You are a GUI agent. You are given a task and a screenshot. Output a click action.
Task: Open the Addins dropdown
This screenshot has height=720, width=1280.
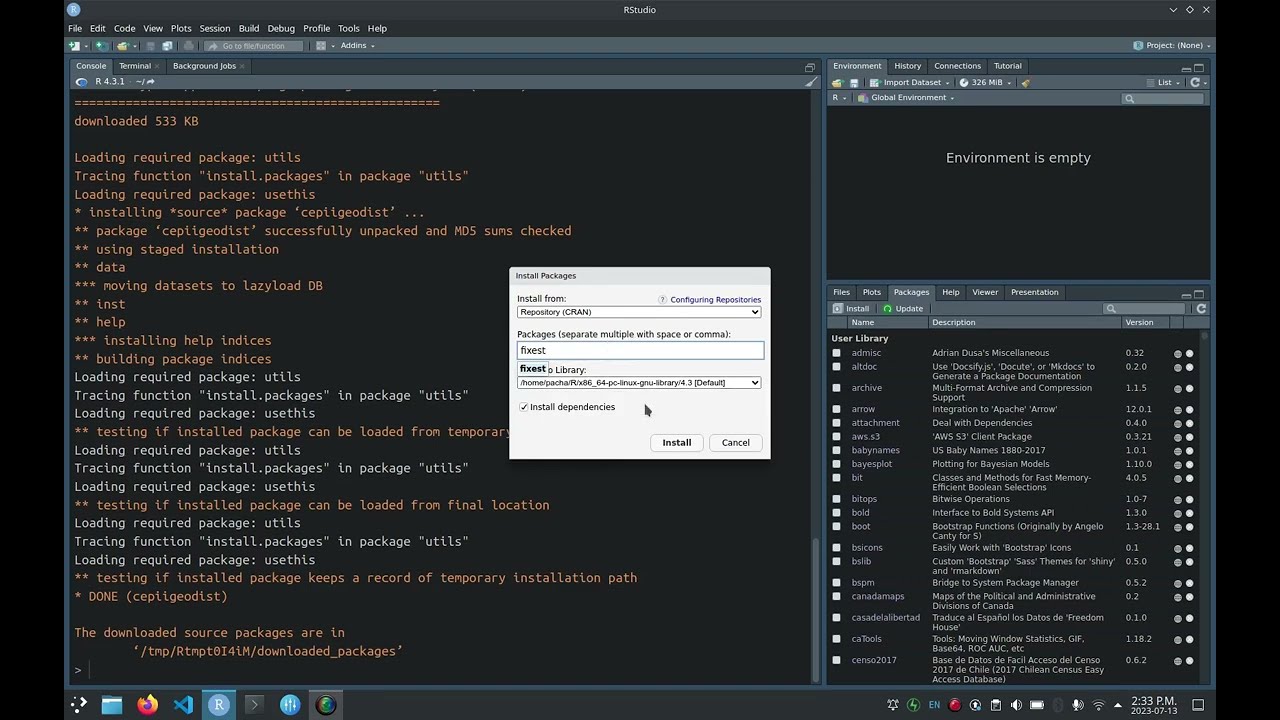coord(357,46)
